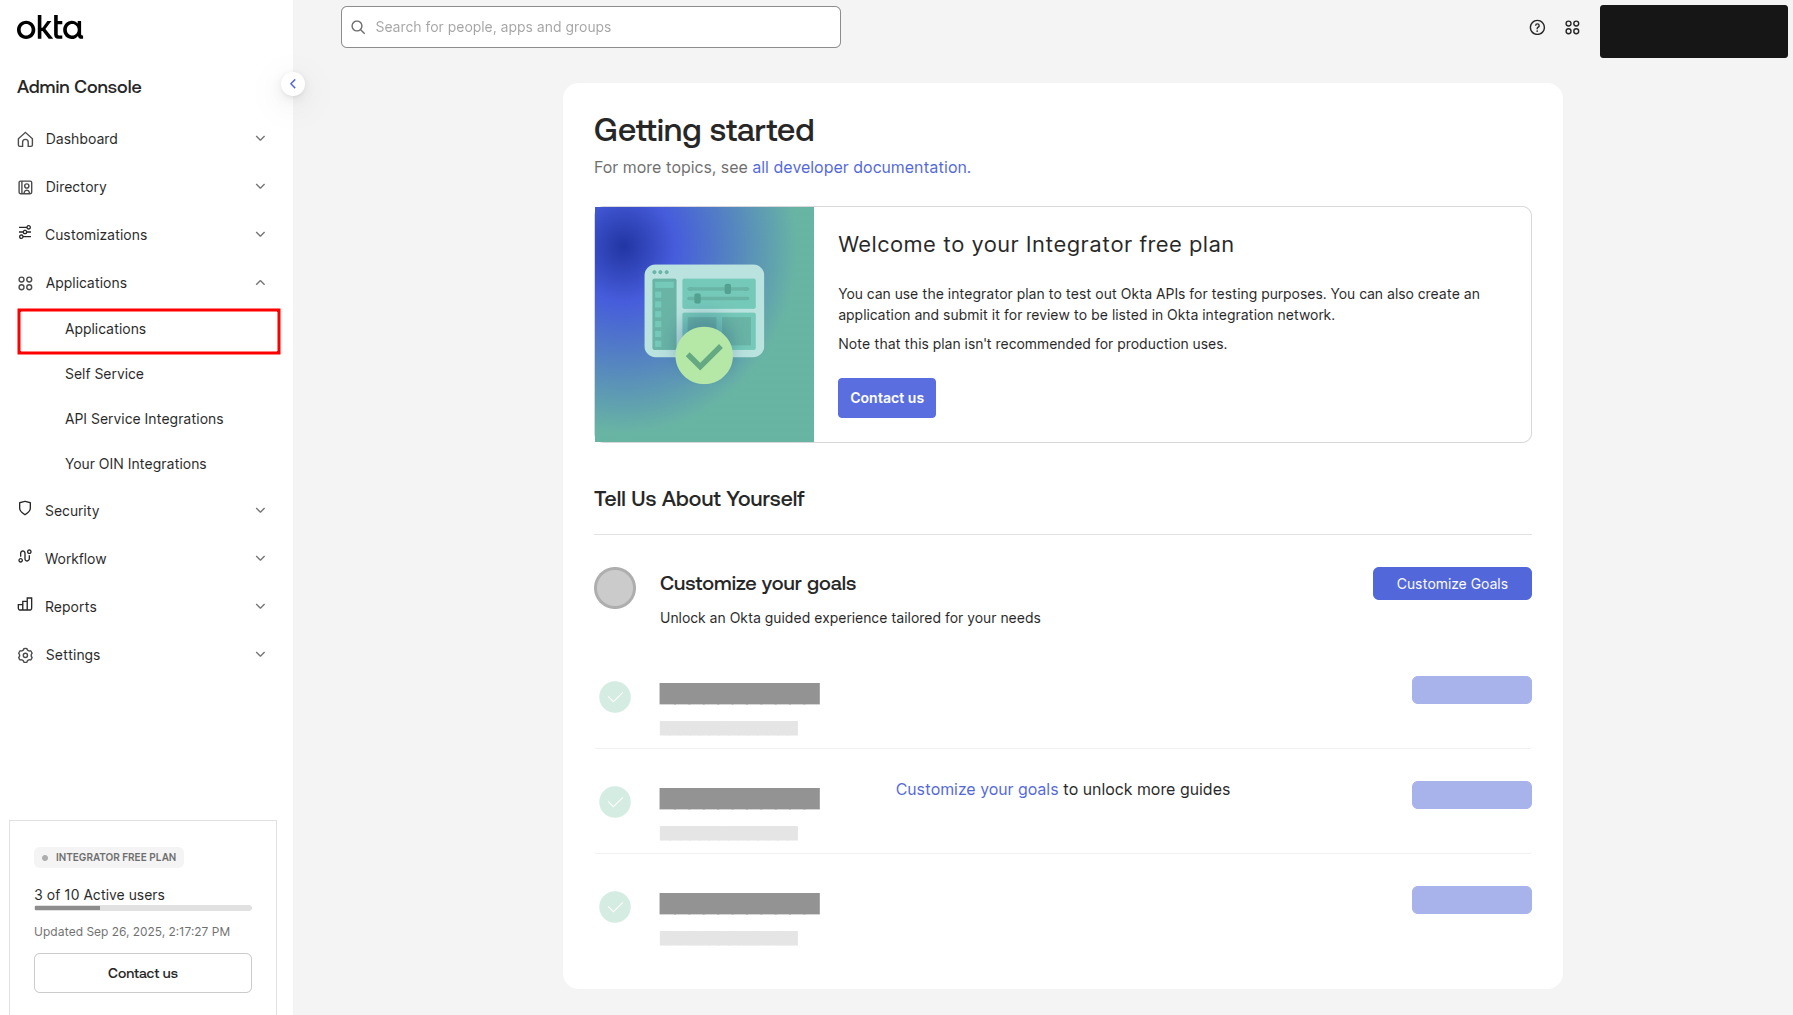Expand the Customizations menu chevron

coord(260,235)
